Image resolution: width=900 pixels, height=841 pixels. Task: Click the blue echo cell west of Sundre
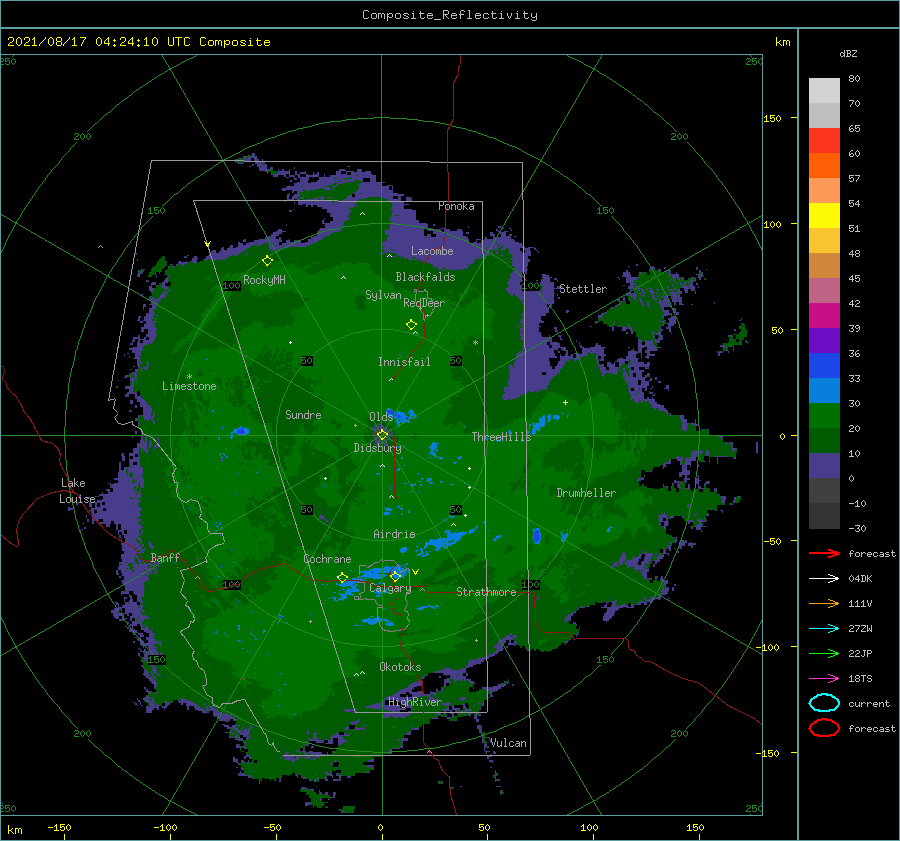coord(240,431)
